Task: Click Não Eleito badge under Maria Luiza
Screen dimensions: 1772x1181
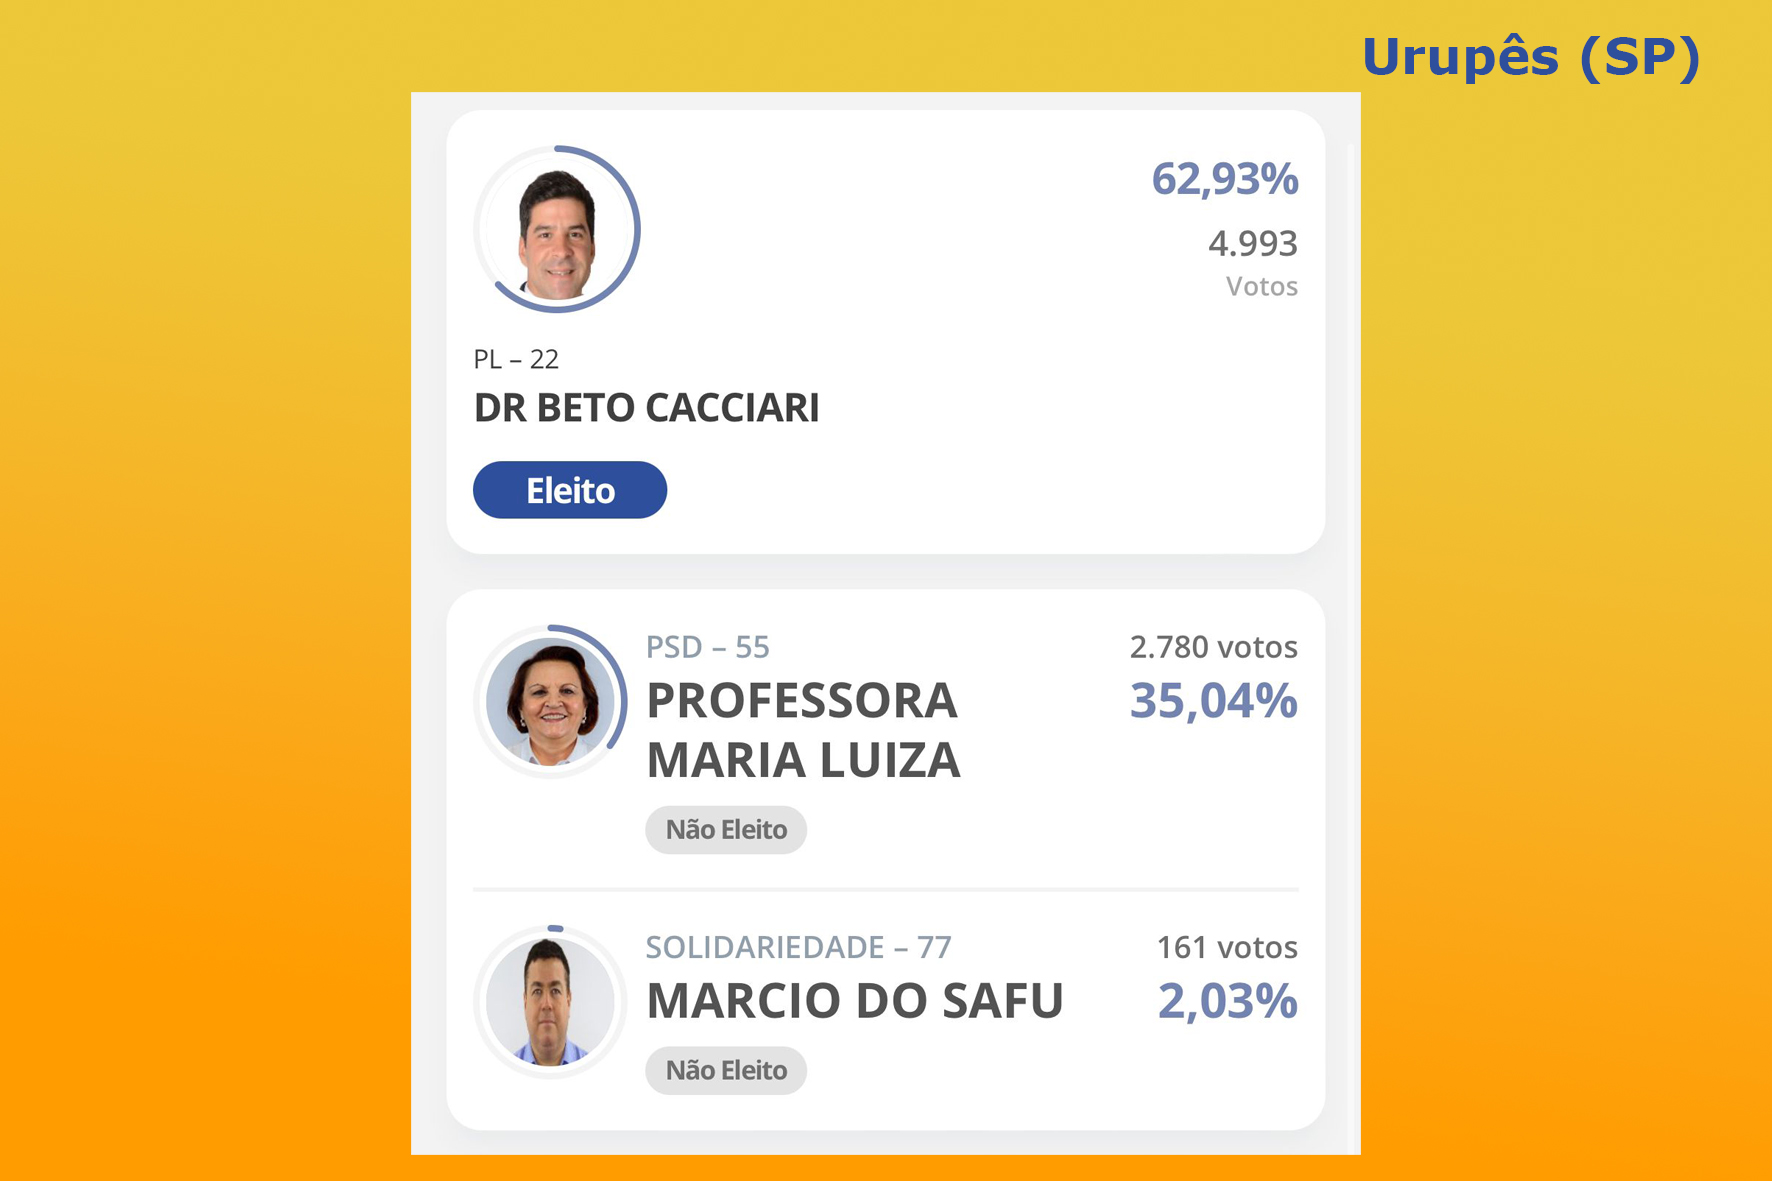Action: (726, 830)
